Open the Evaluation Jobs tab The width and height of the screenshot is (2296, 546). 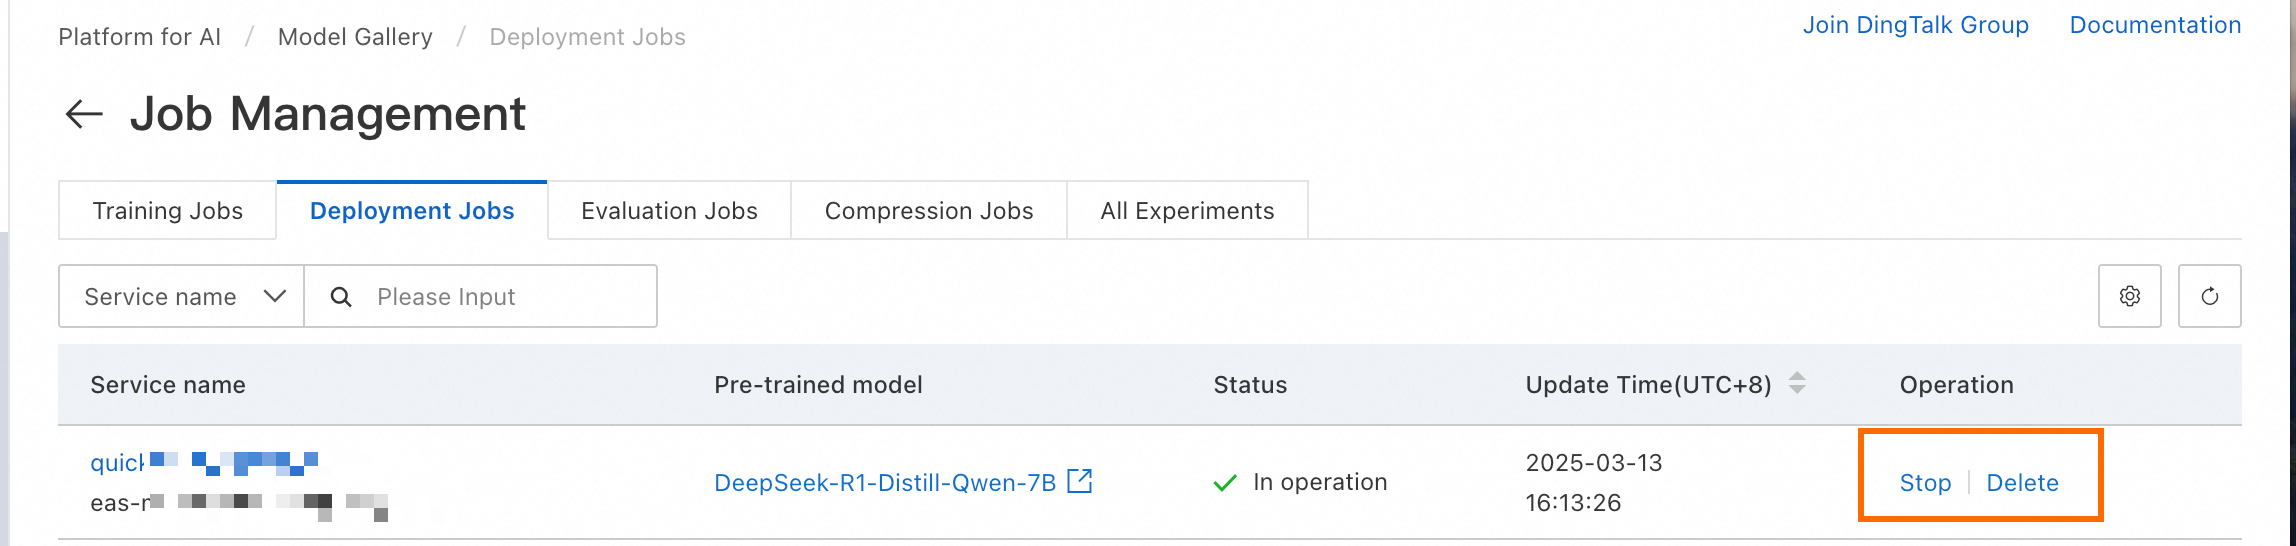tap(669, 211)
